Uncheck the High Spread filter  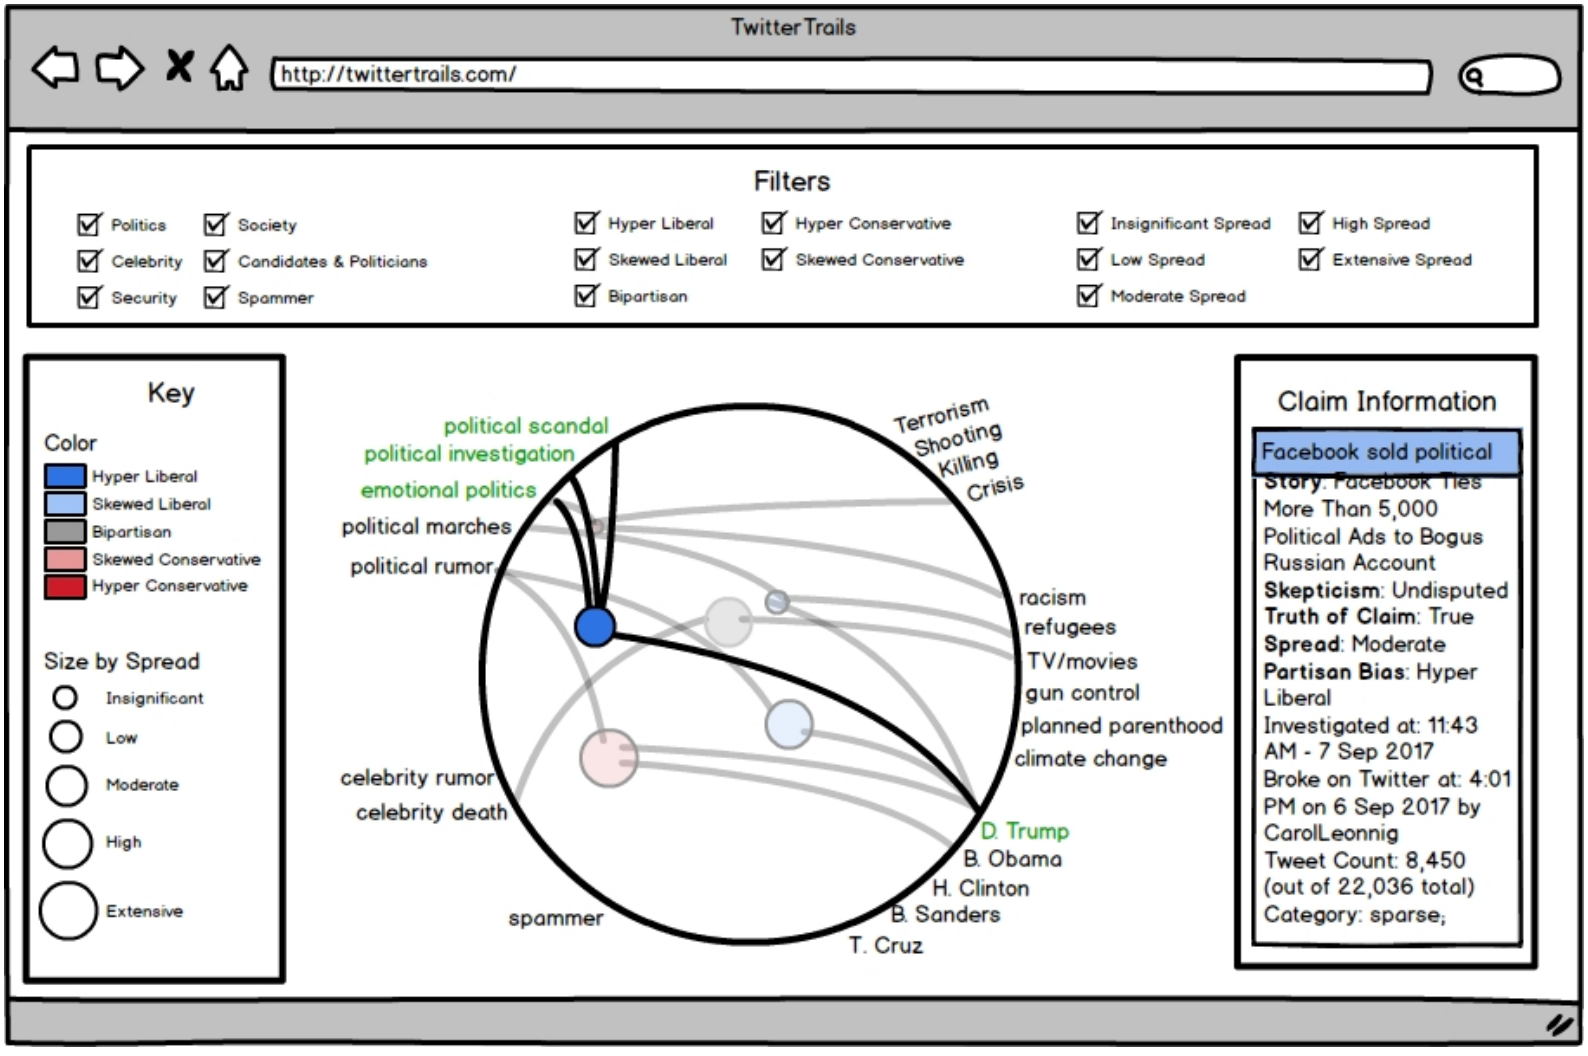click(1310, 222)
